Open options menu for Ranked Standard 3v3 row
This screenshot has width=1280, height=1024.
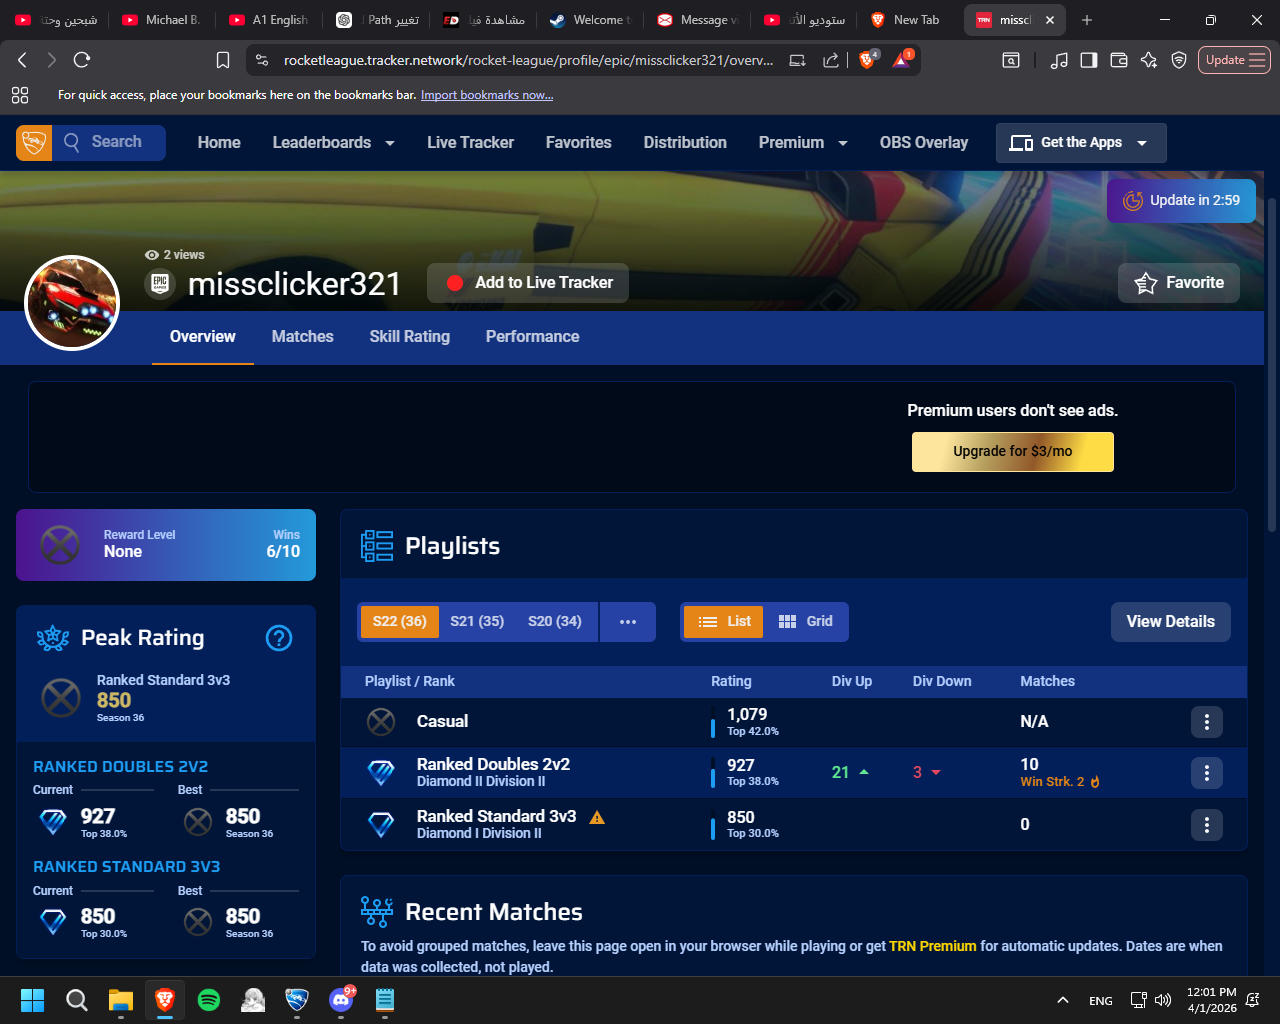[1207, 825]
